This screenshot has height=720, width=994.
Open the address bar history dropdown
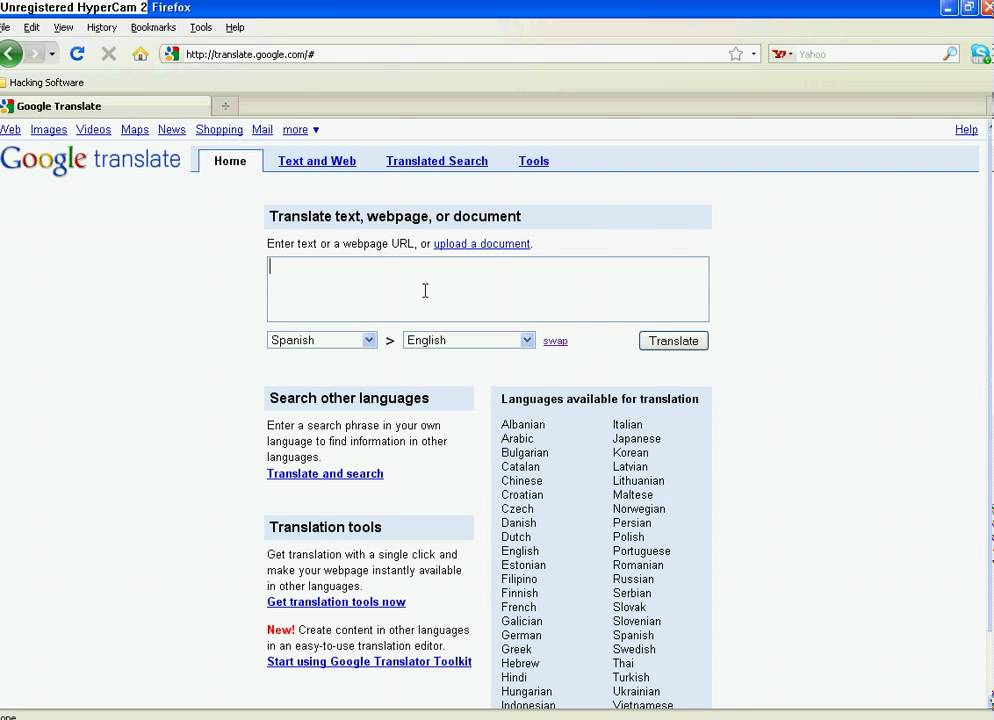pyautogui.click(x=753, y=54)
